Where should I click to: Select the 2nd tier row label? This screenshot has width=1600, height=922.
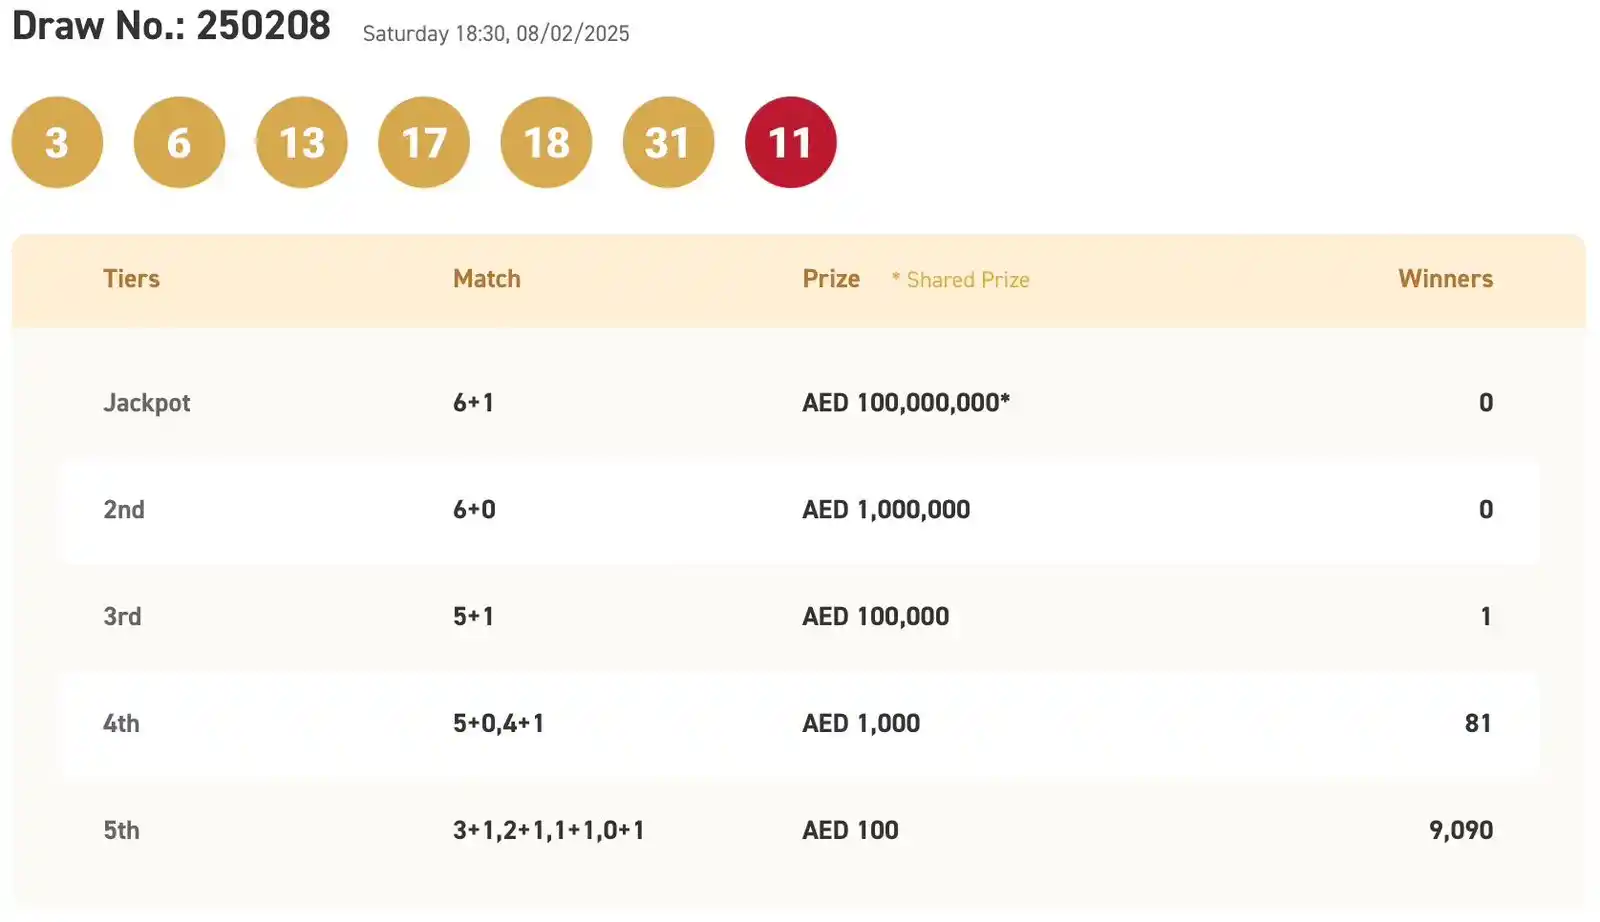click(124, 510)
